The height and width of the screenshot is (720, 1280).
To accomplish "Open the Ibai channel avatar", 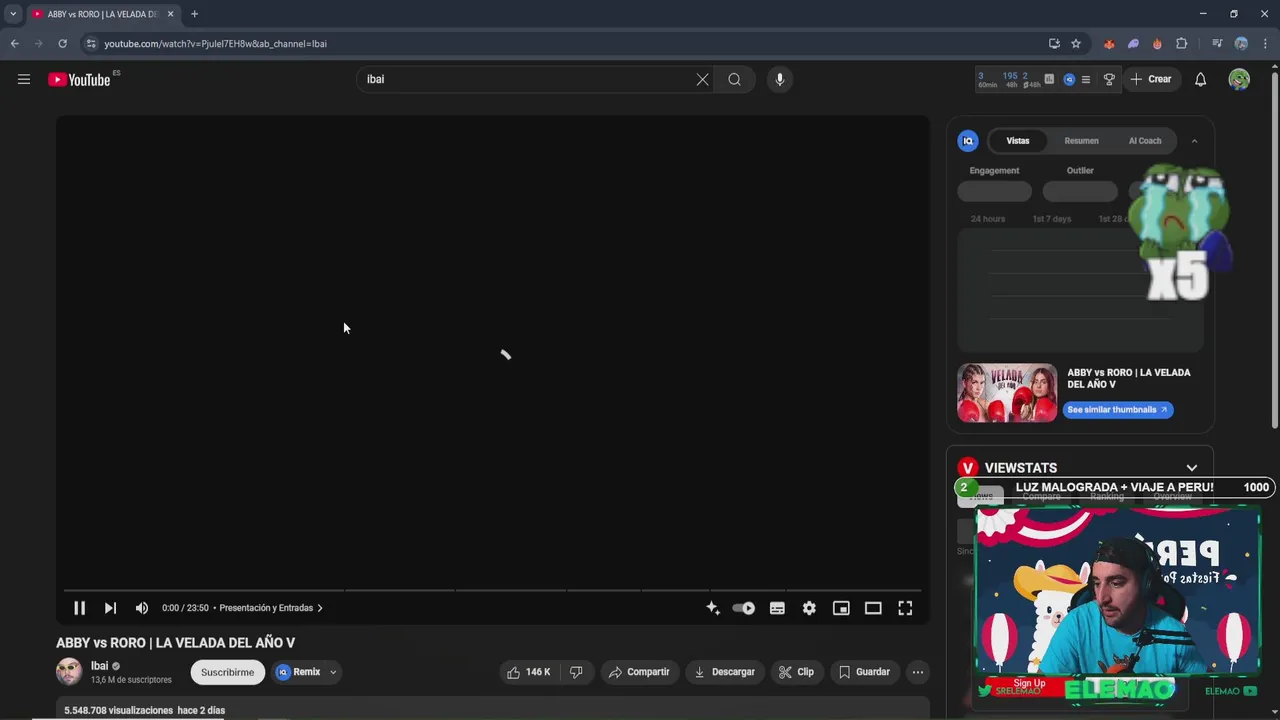I will [x=69, y=672].
